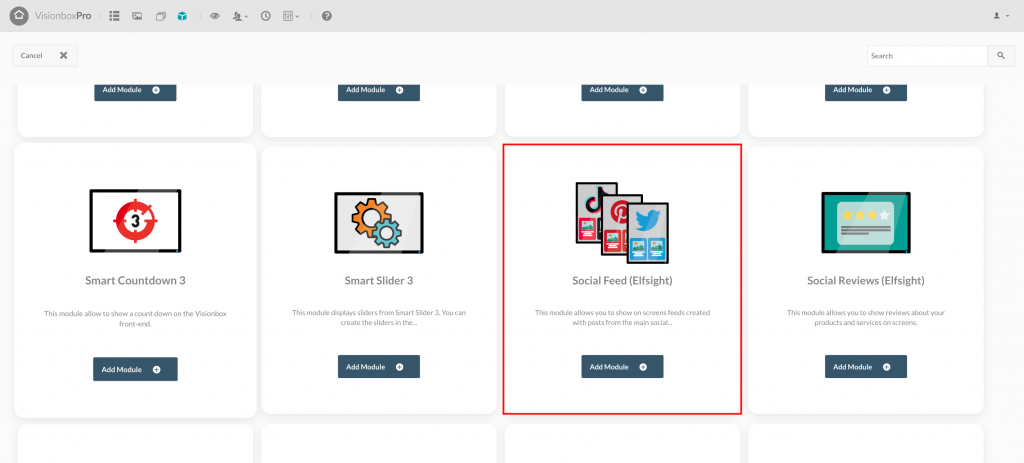
Task: Click the Social Feed social apps thumbnail
Action: click(x=622, y=222)
